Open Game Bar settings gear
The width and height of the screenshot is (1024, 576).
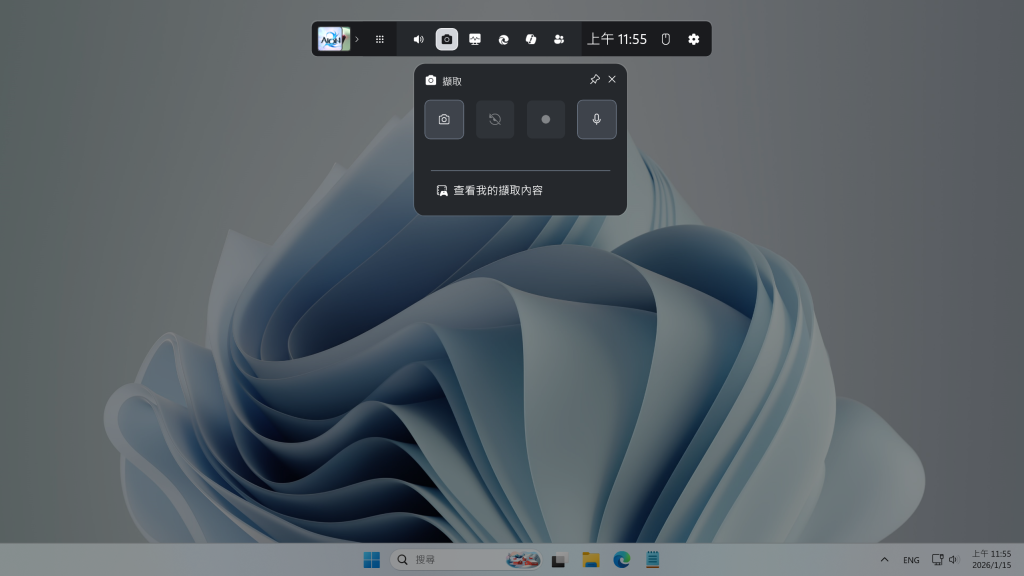(x=694, y=39)
